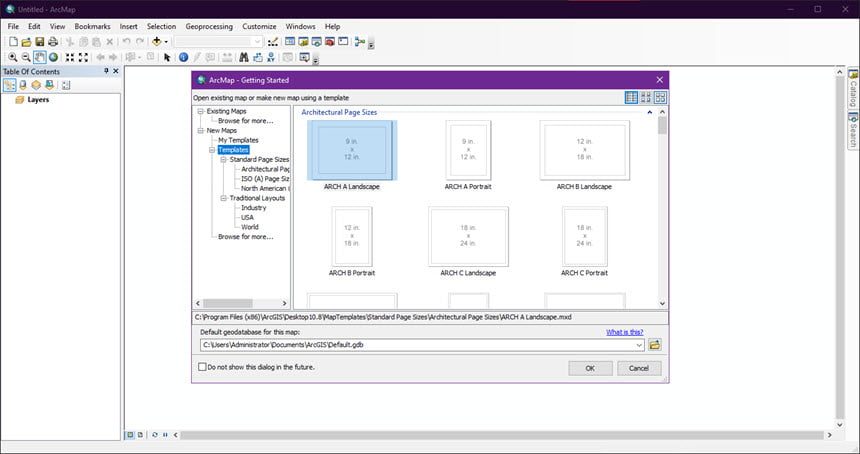This screenshot has height=454, width=860.
Task: Open the Python window icon
Action: point(343,42)
